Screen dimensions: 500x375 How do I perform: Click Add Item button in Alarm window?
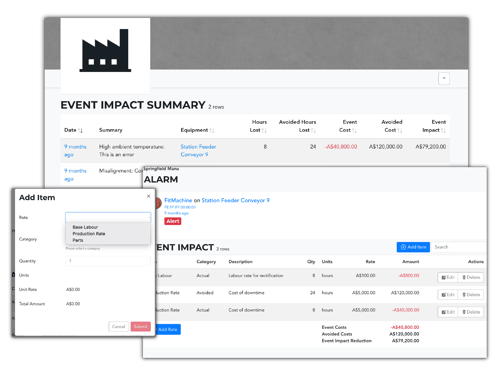click(413, 247)
